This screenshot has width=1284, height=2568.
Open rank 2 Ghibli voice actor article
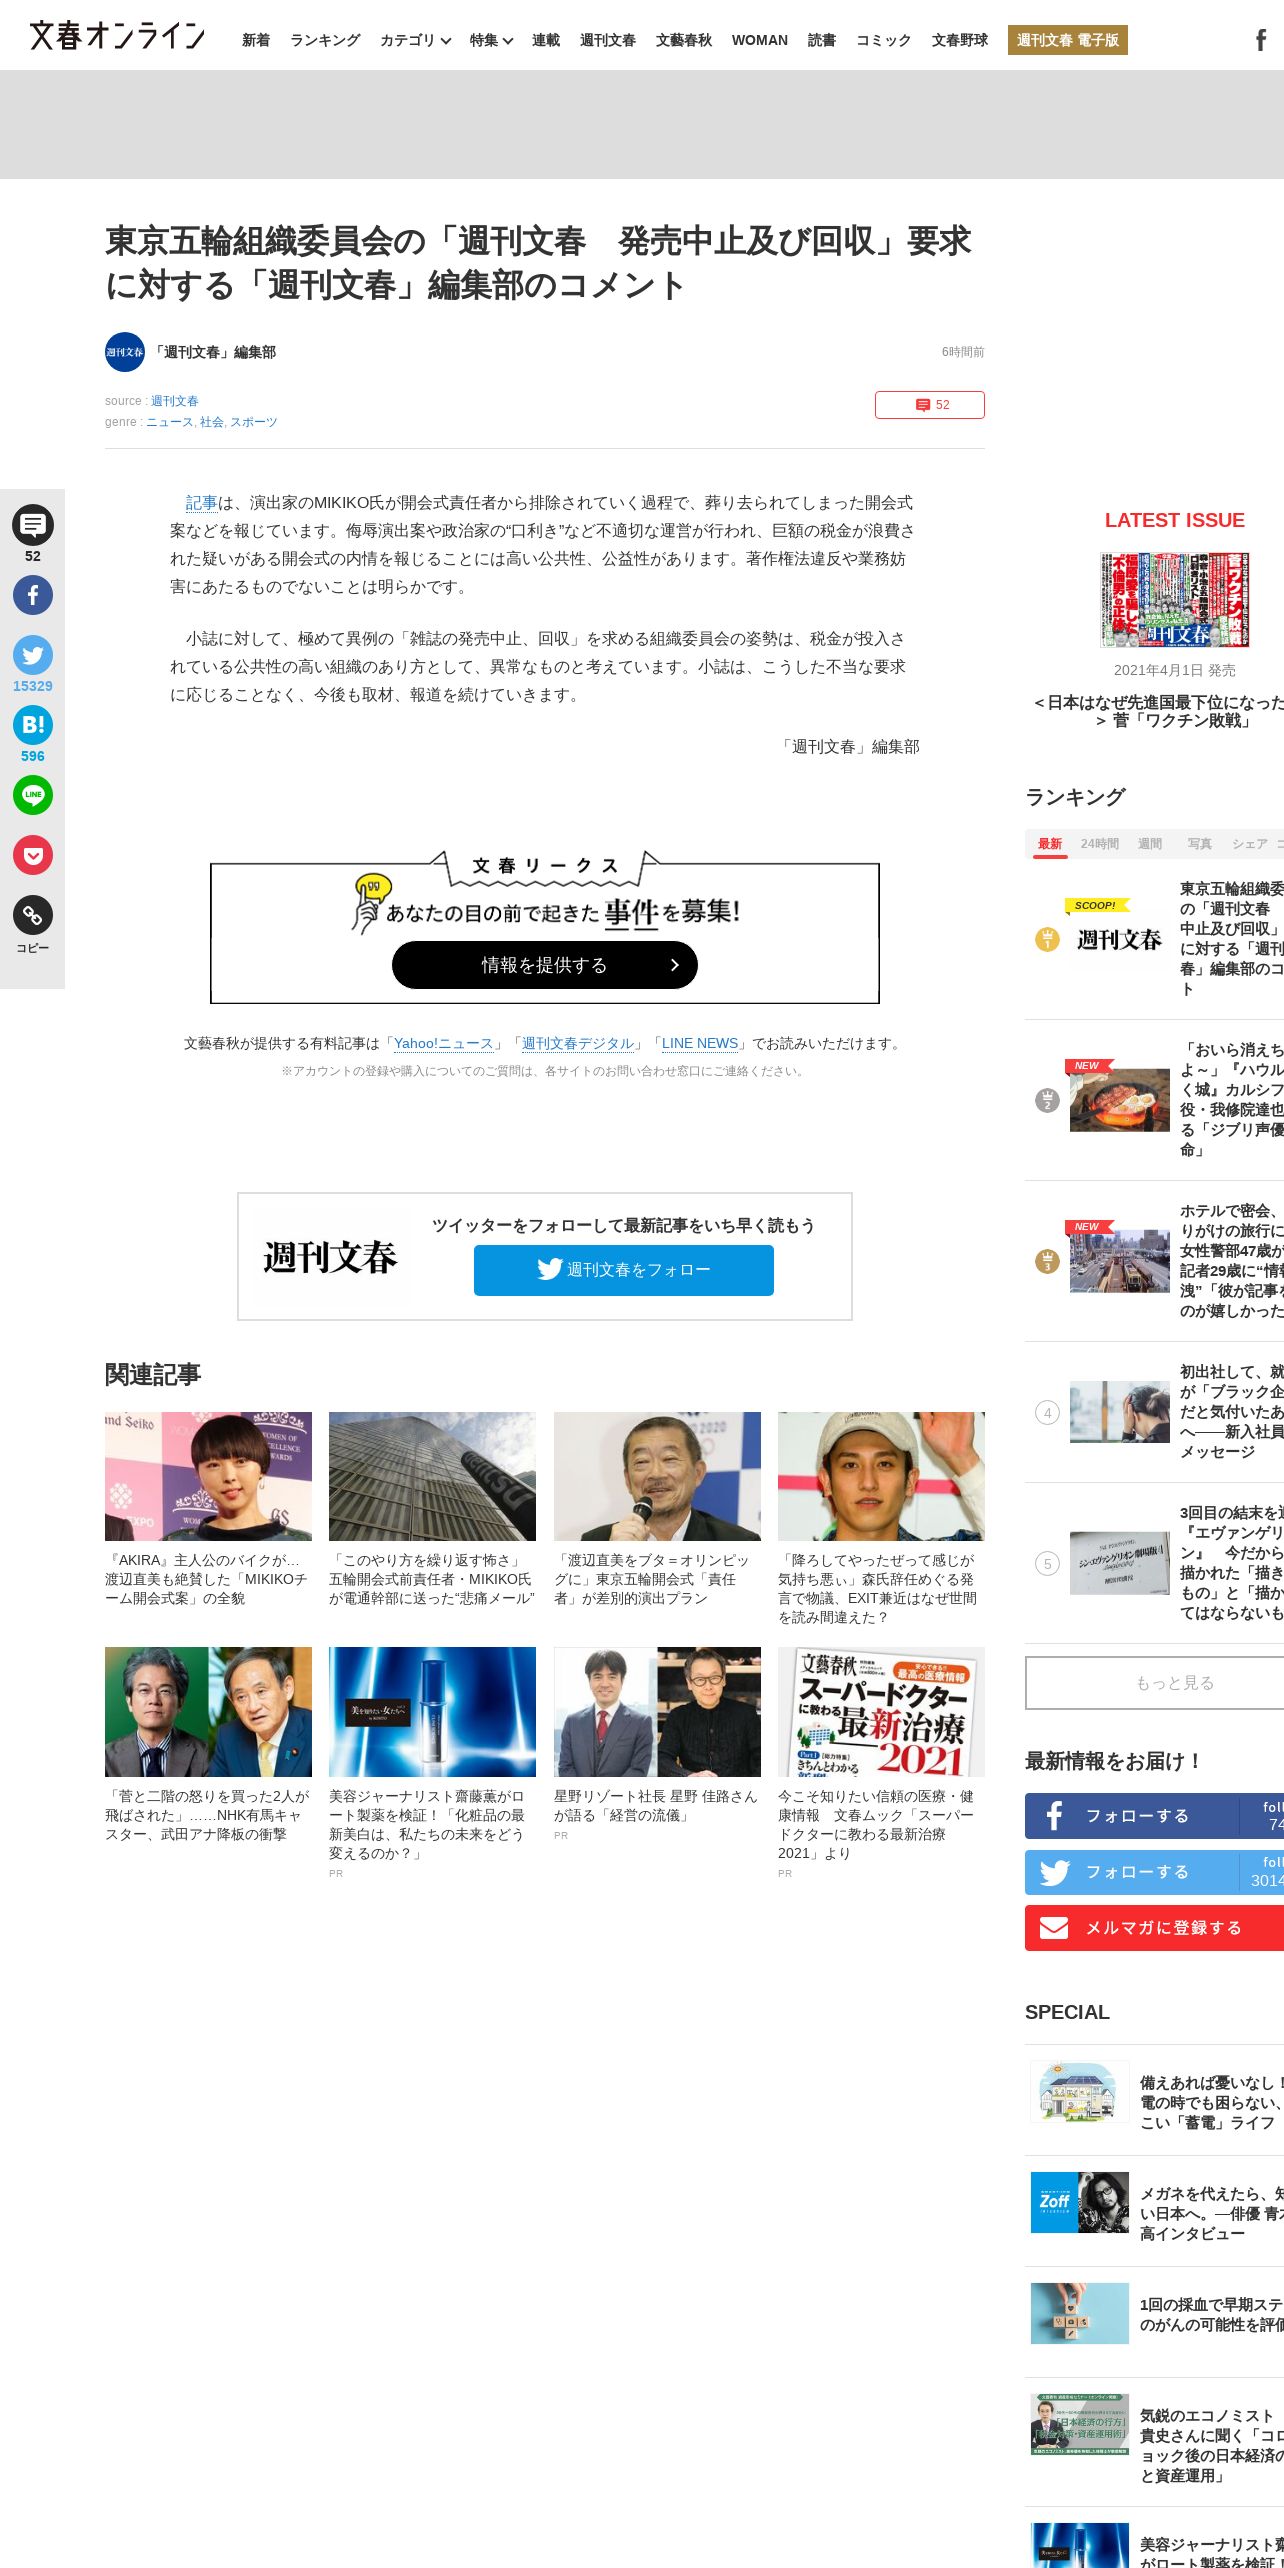click(x=1155, y=1100)
